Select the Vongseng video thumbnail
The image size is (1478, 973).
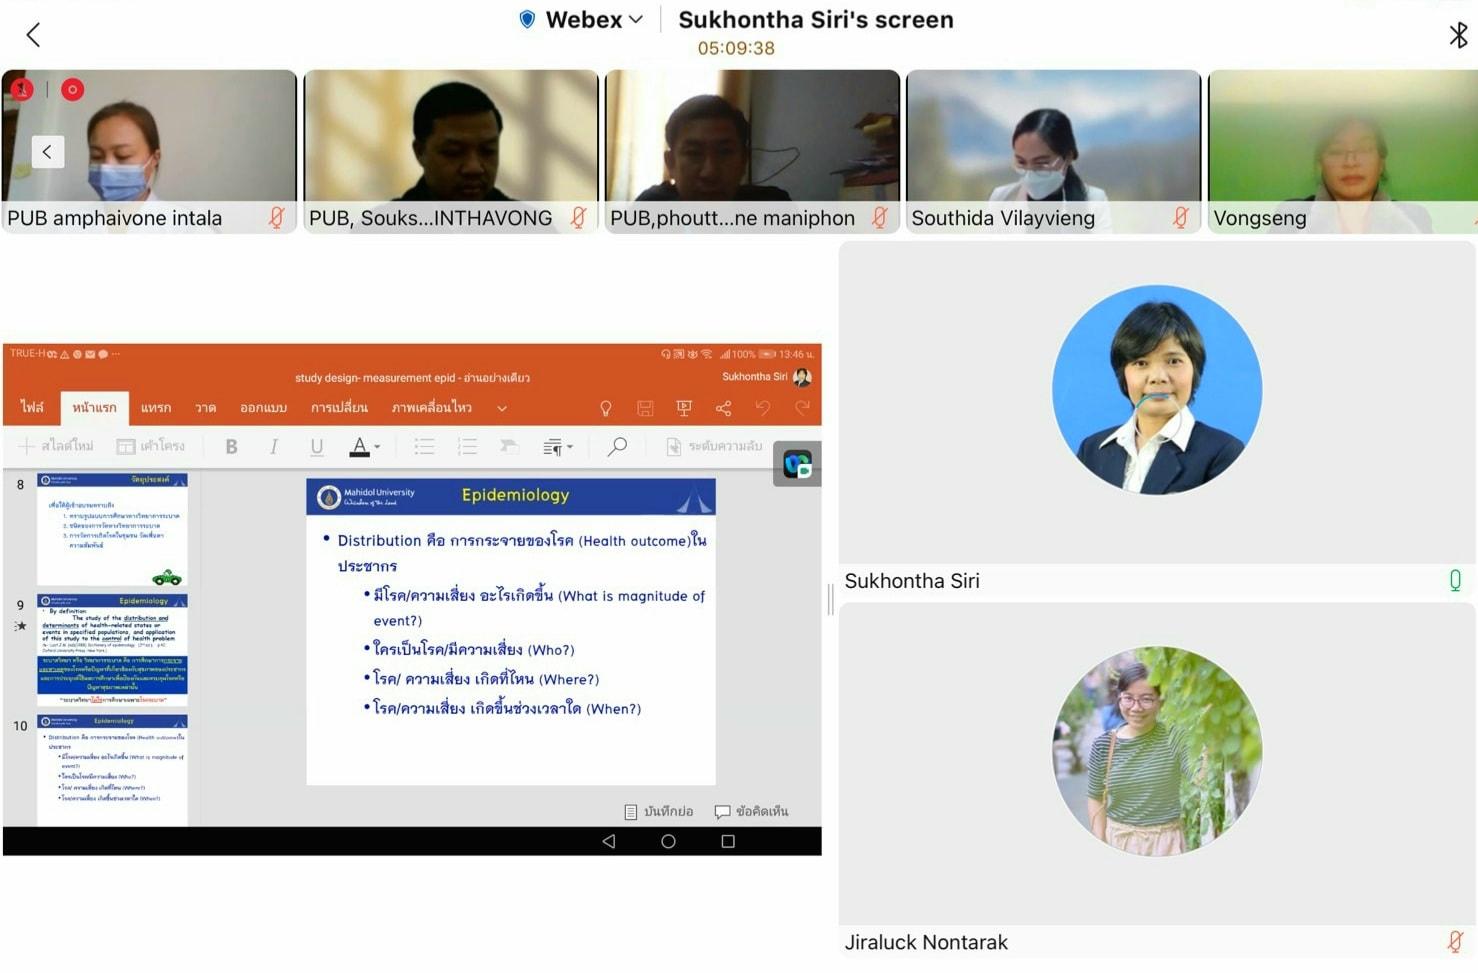click(1342, 151)
